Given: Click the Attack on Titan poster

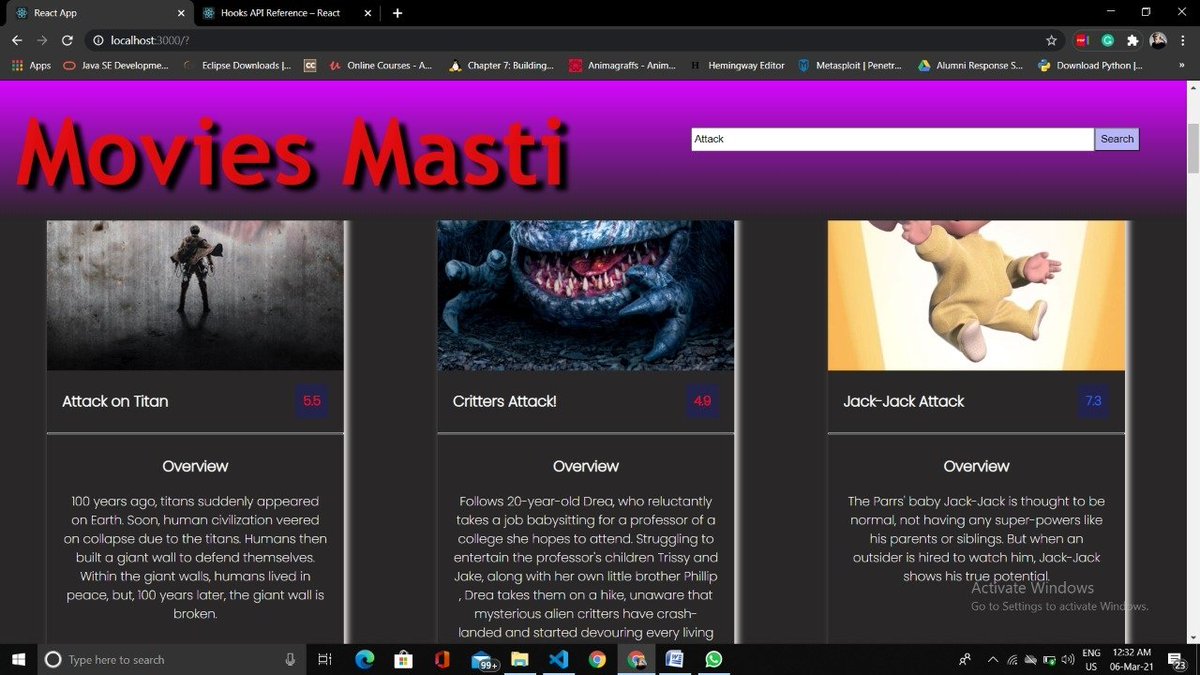Looking at the screenshot, I should pos(195,296).
